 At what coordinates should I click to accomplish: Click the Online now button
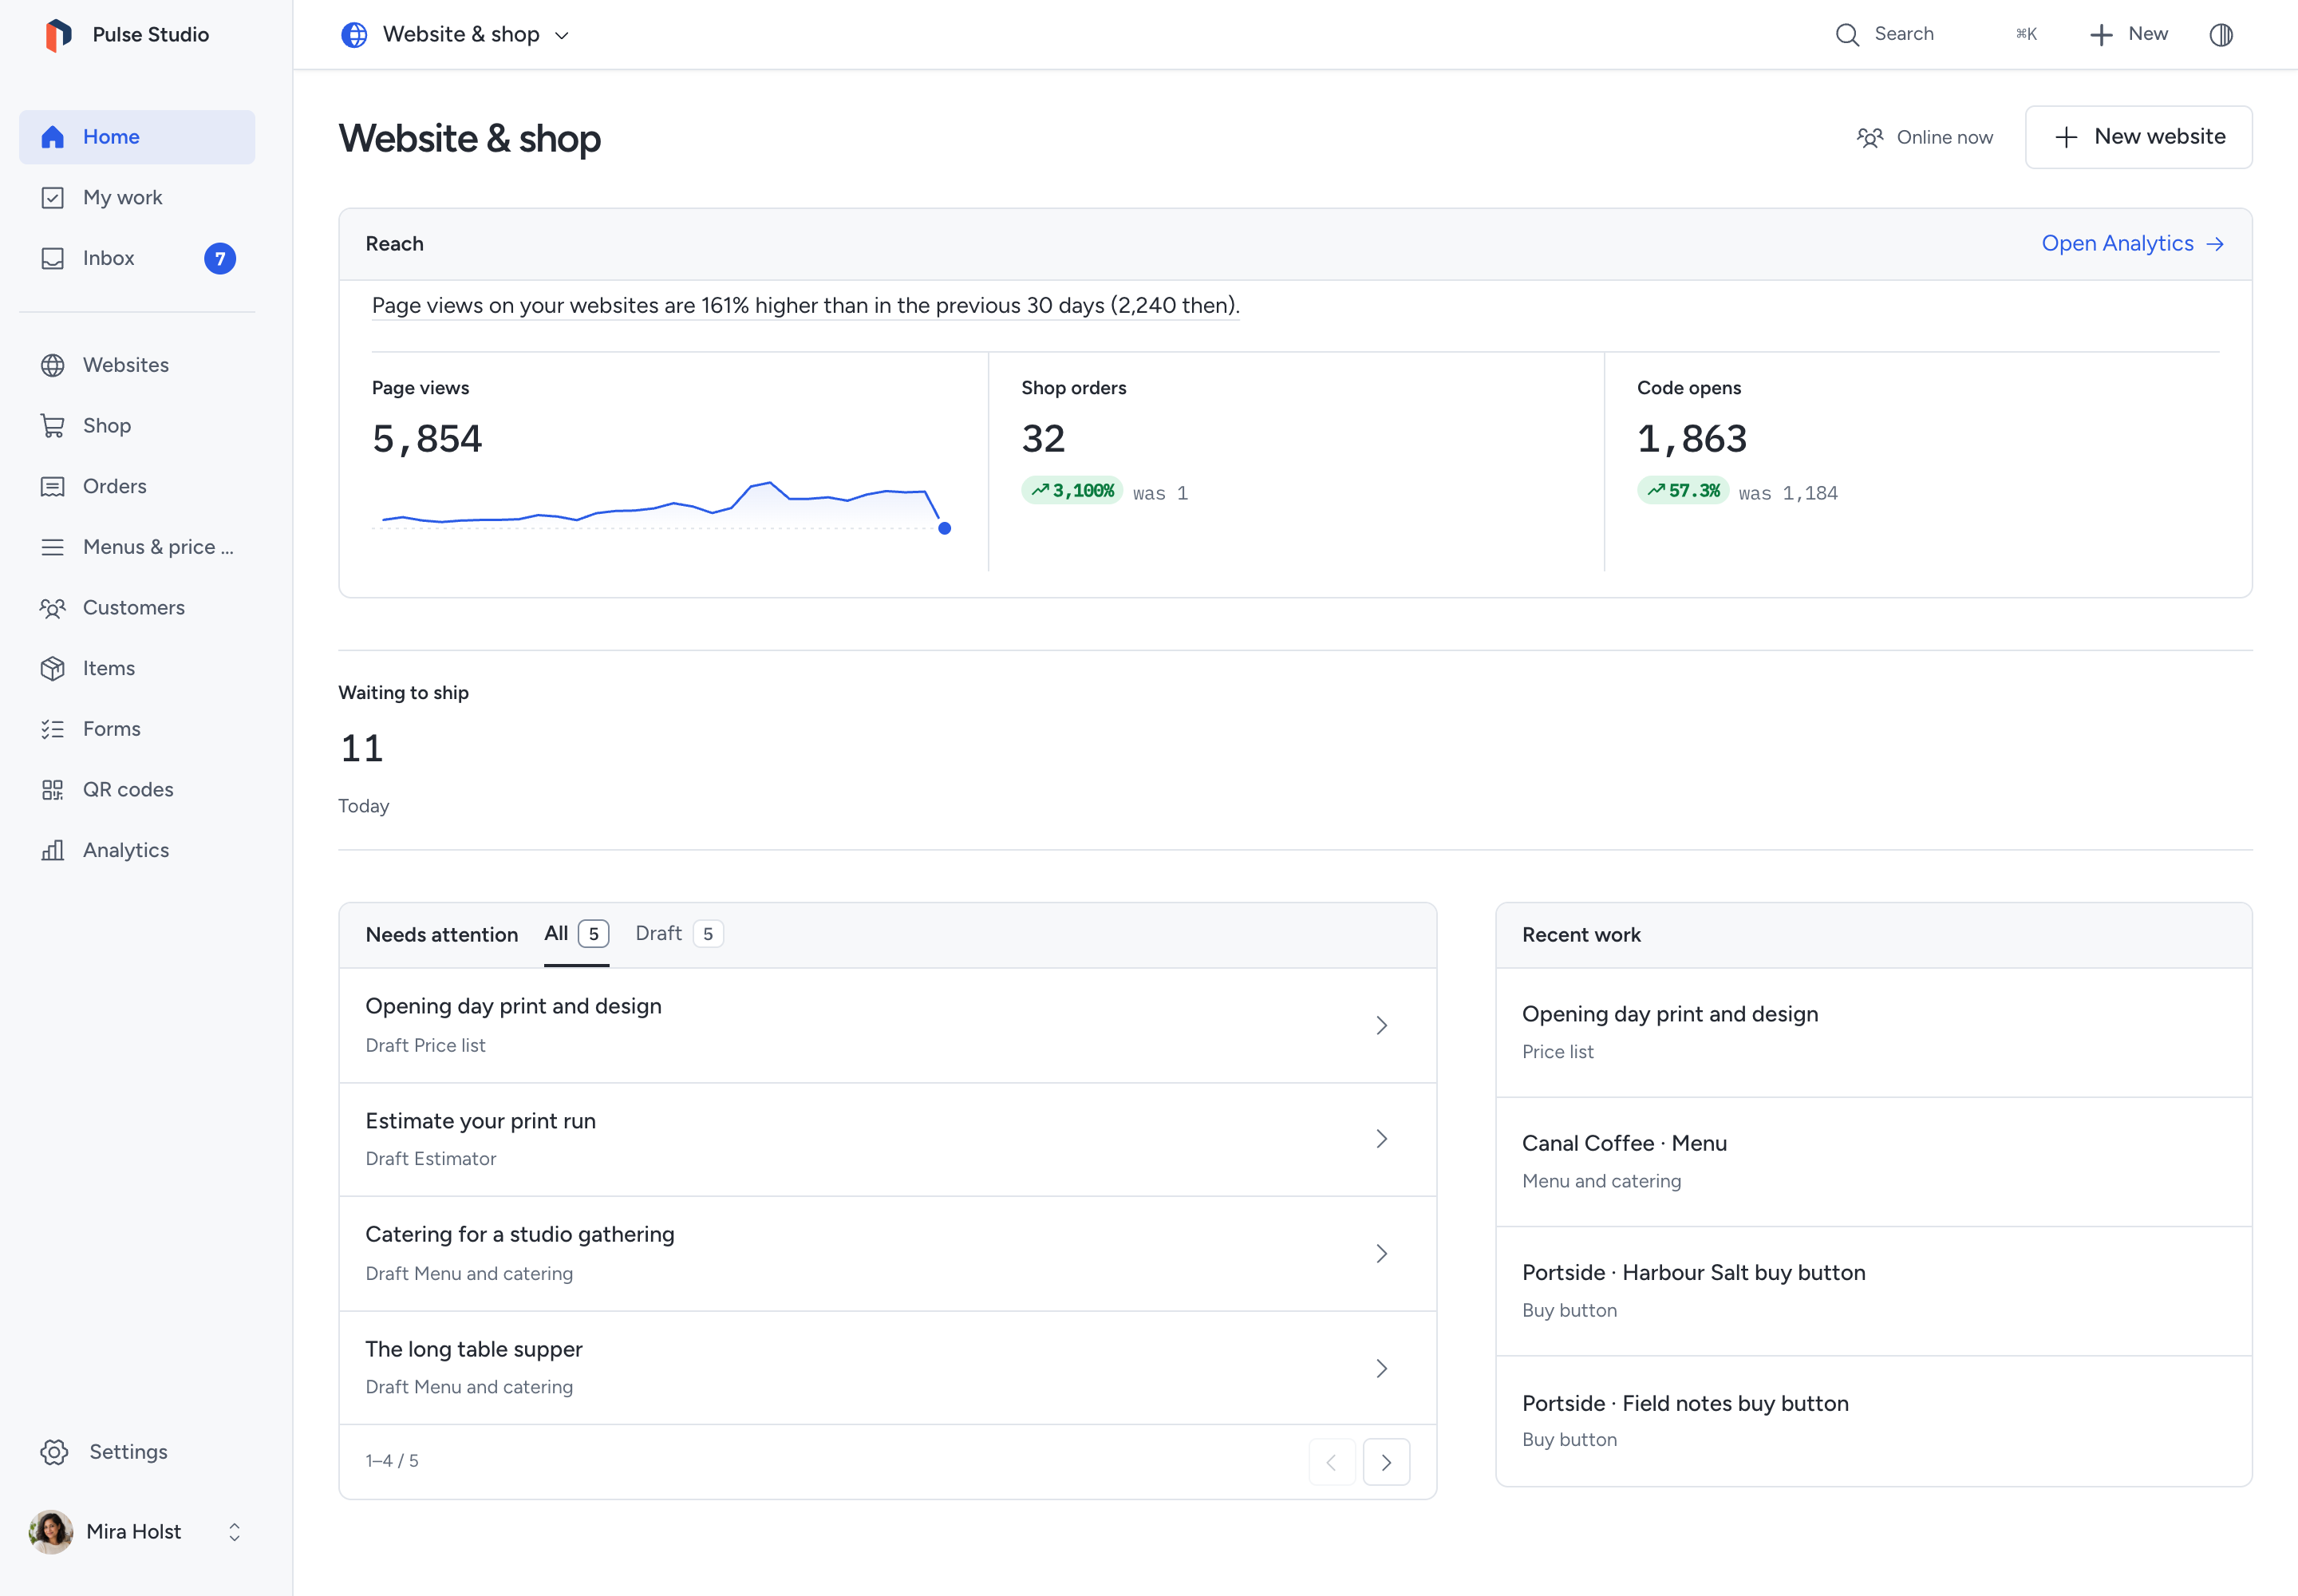pos(1924,137)
